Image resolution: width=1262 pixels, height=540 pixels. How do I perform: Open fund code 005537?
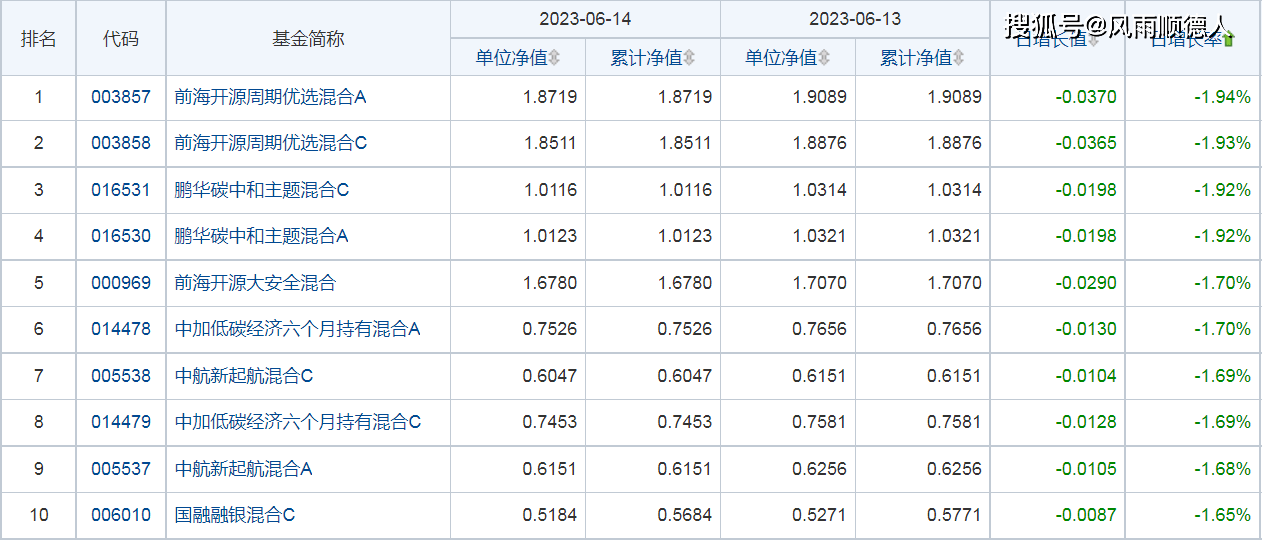click(x=121, y=469)
